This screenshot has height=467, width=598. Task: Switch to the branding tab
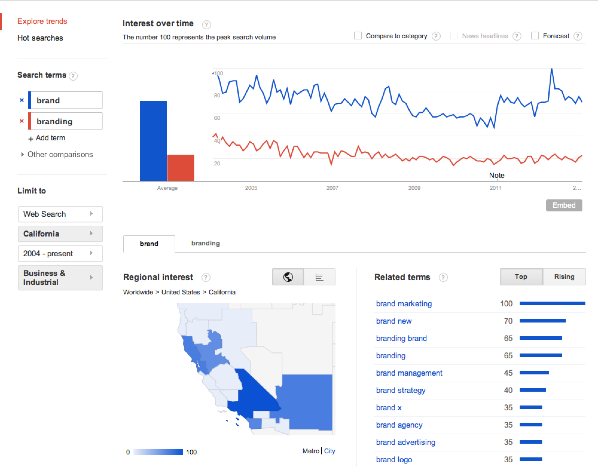tap(206, 243)
